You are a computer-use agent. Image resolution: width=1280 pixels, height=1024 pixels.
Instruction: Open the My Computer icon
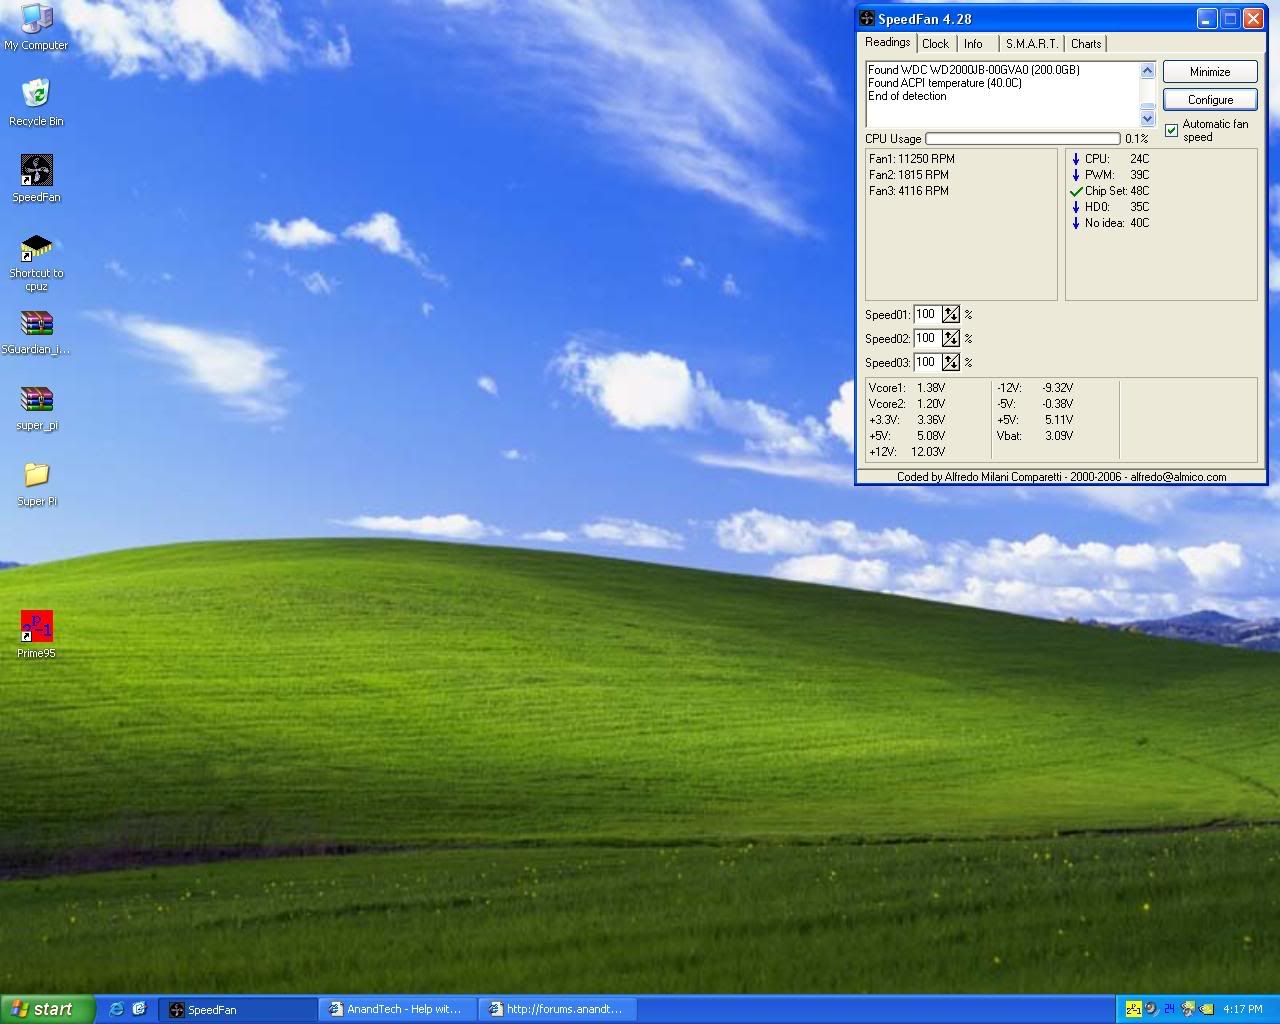pos(36,20)
